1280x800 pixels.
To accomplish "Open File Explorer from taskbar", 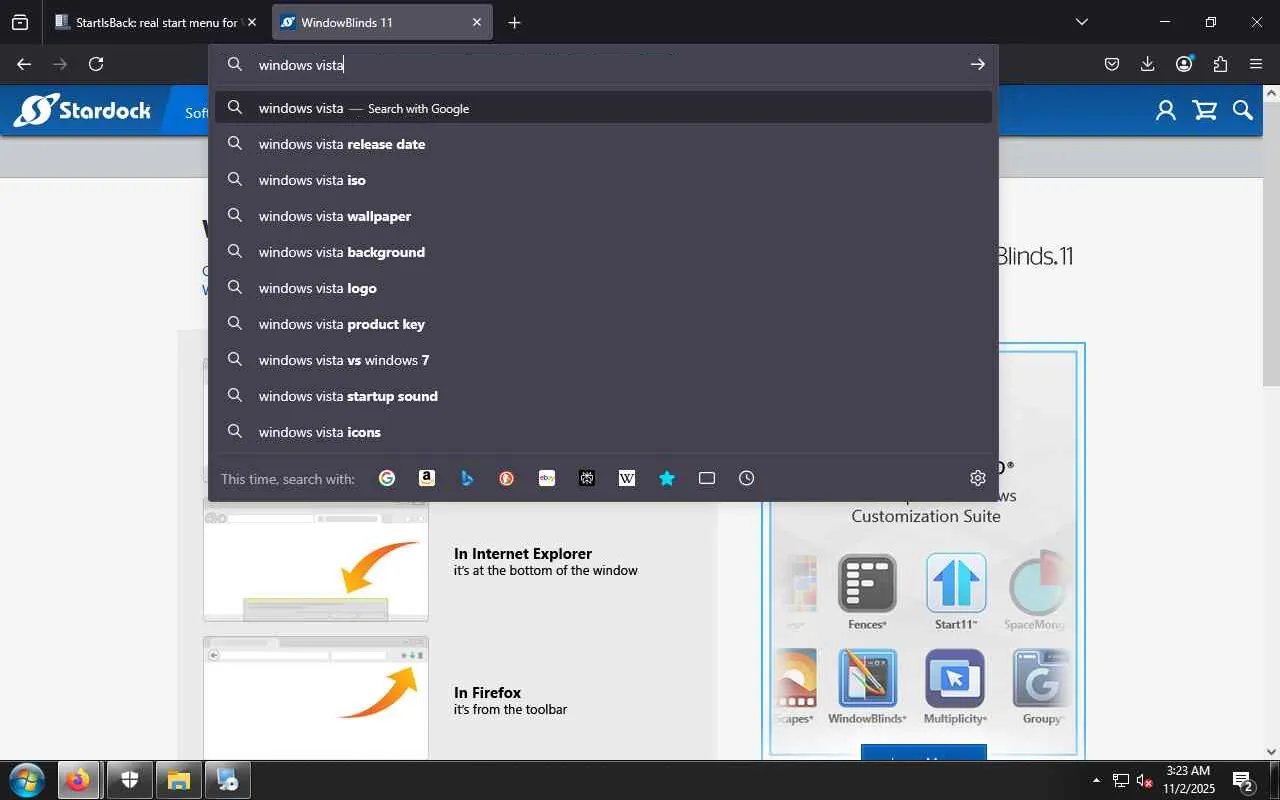I will point(179,780).
